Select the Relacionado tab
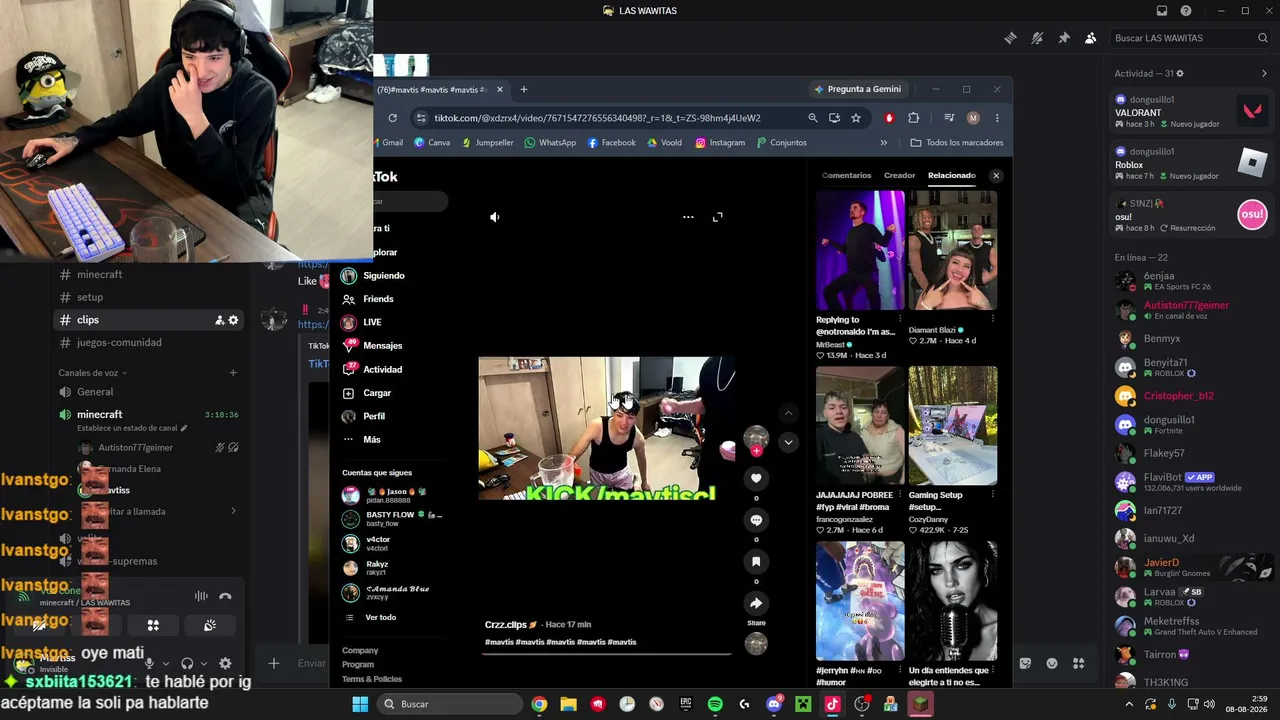This screenshot has width=1280, height=720. tap(951, 175)
